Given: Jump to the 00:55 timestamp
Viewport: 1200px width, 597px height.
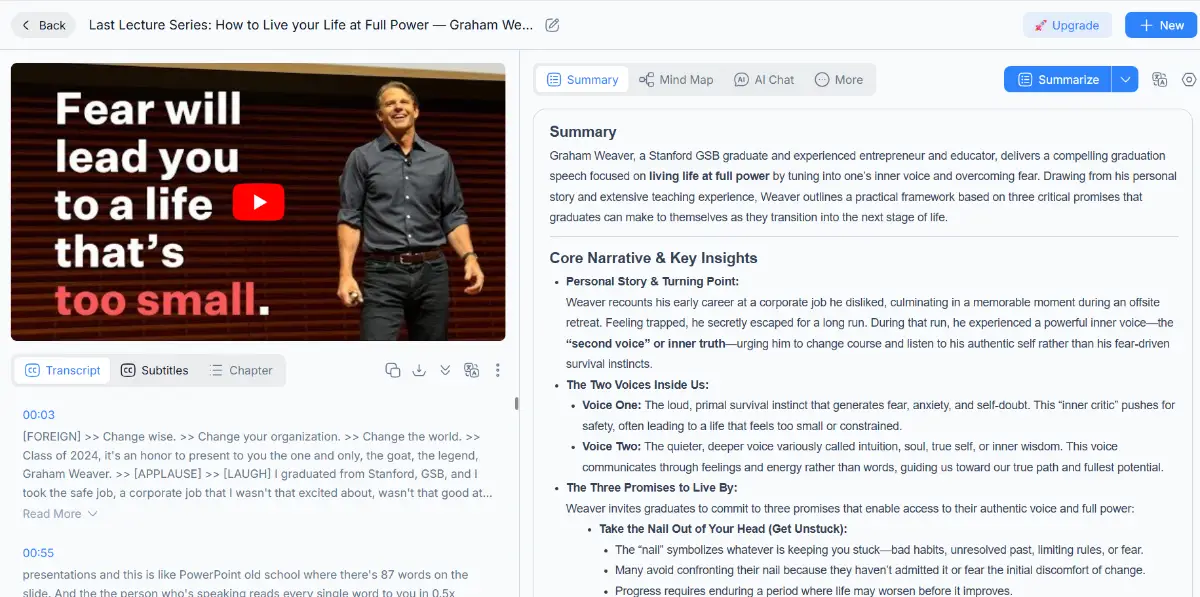Looking at the screenshot, I should (39, 553).
